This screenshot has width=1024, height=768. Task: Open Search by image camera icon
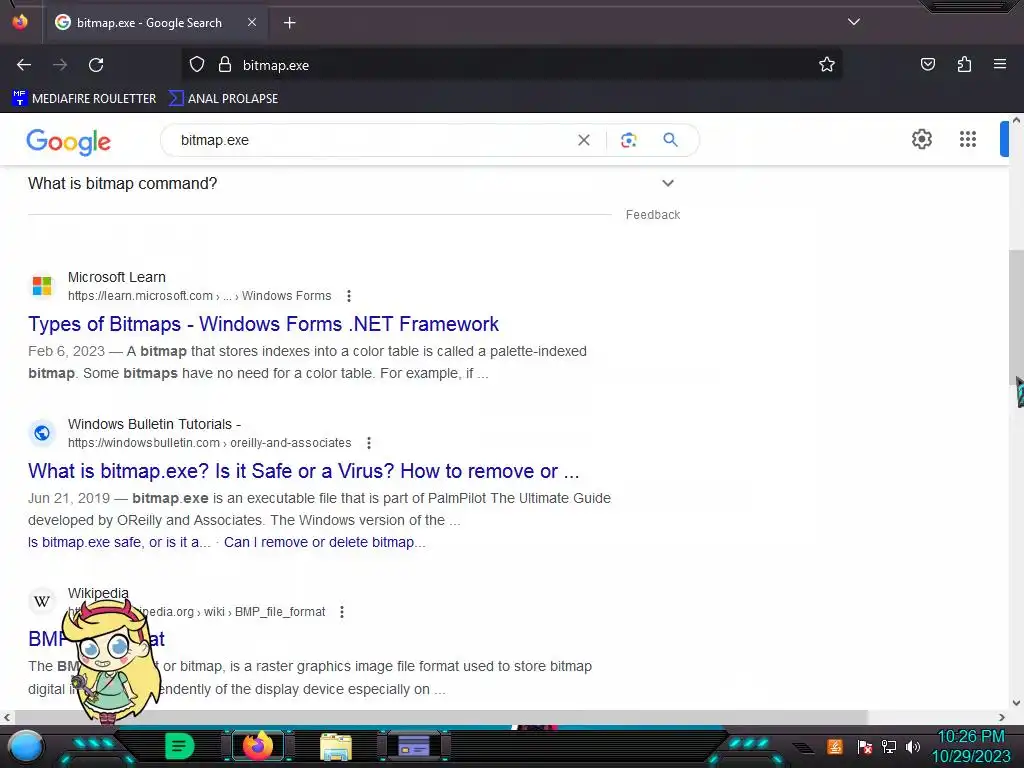pos(628,140)
